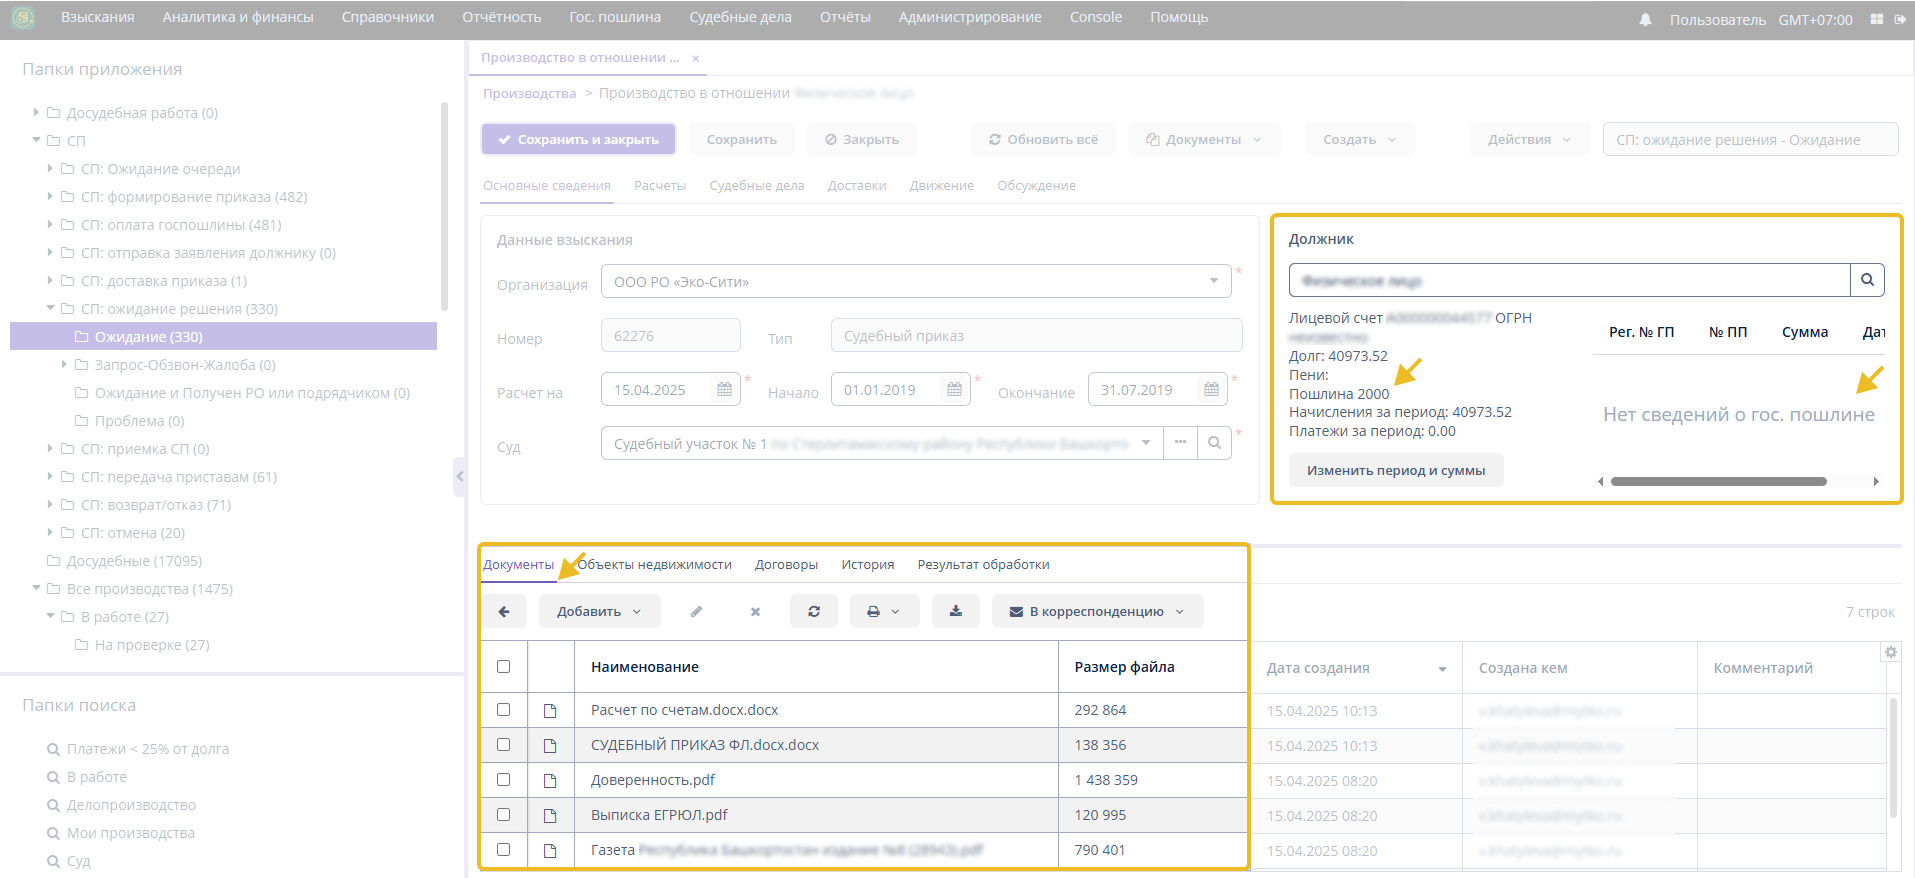Check the box for Расчет по счетам.docx.docx
Viewport: 1915px width, 878px height.
pos(504,710)
